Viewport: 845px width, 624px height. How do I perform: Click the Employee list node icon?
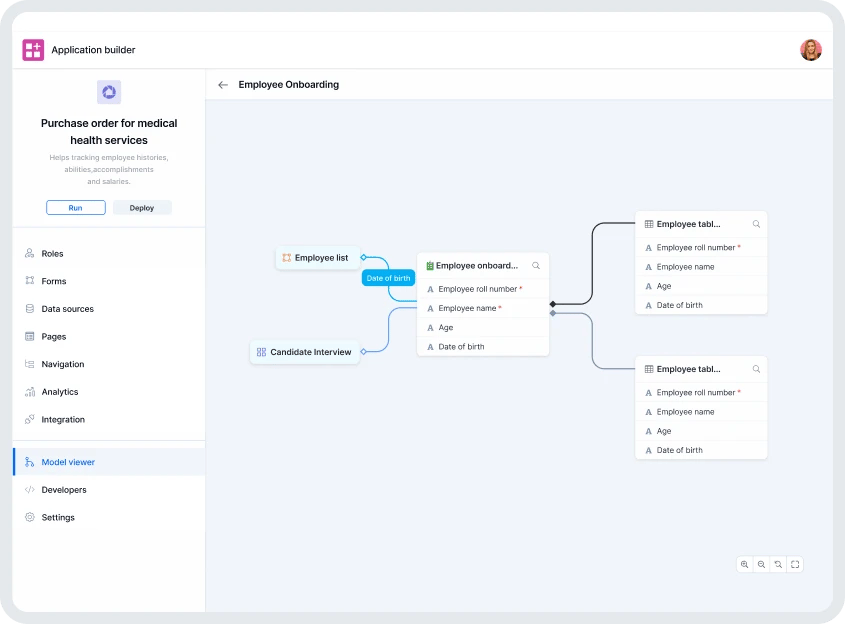[x=287, y=258]
